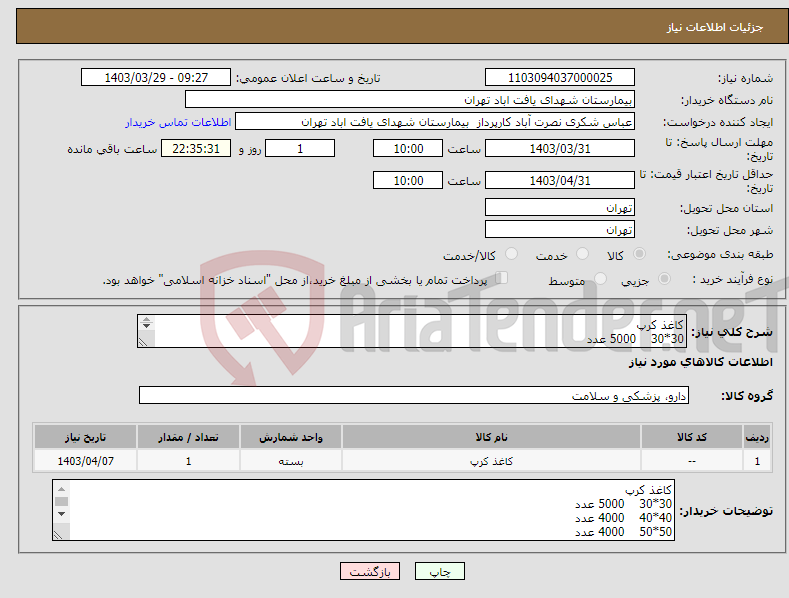Click the delivery province field تهران
This screenshot has height=598, width=789.
[x=560, y=207]
